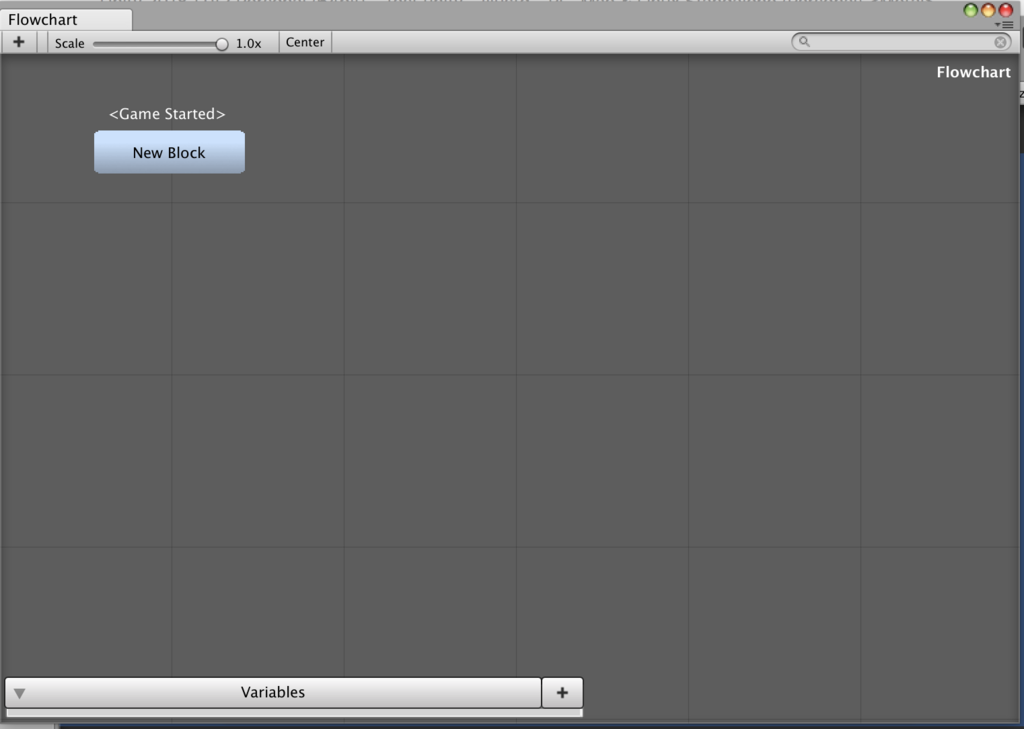
Task: Add a new block with the toolbar plus icon
Action: click(x=18, y=42)
